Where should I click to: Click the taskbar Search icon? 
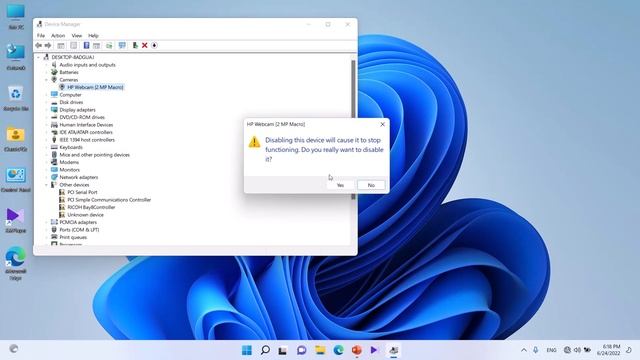click(265, 350)
